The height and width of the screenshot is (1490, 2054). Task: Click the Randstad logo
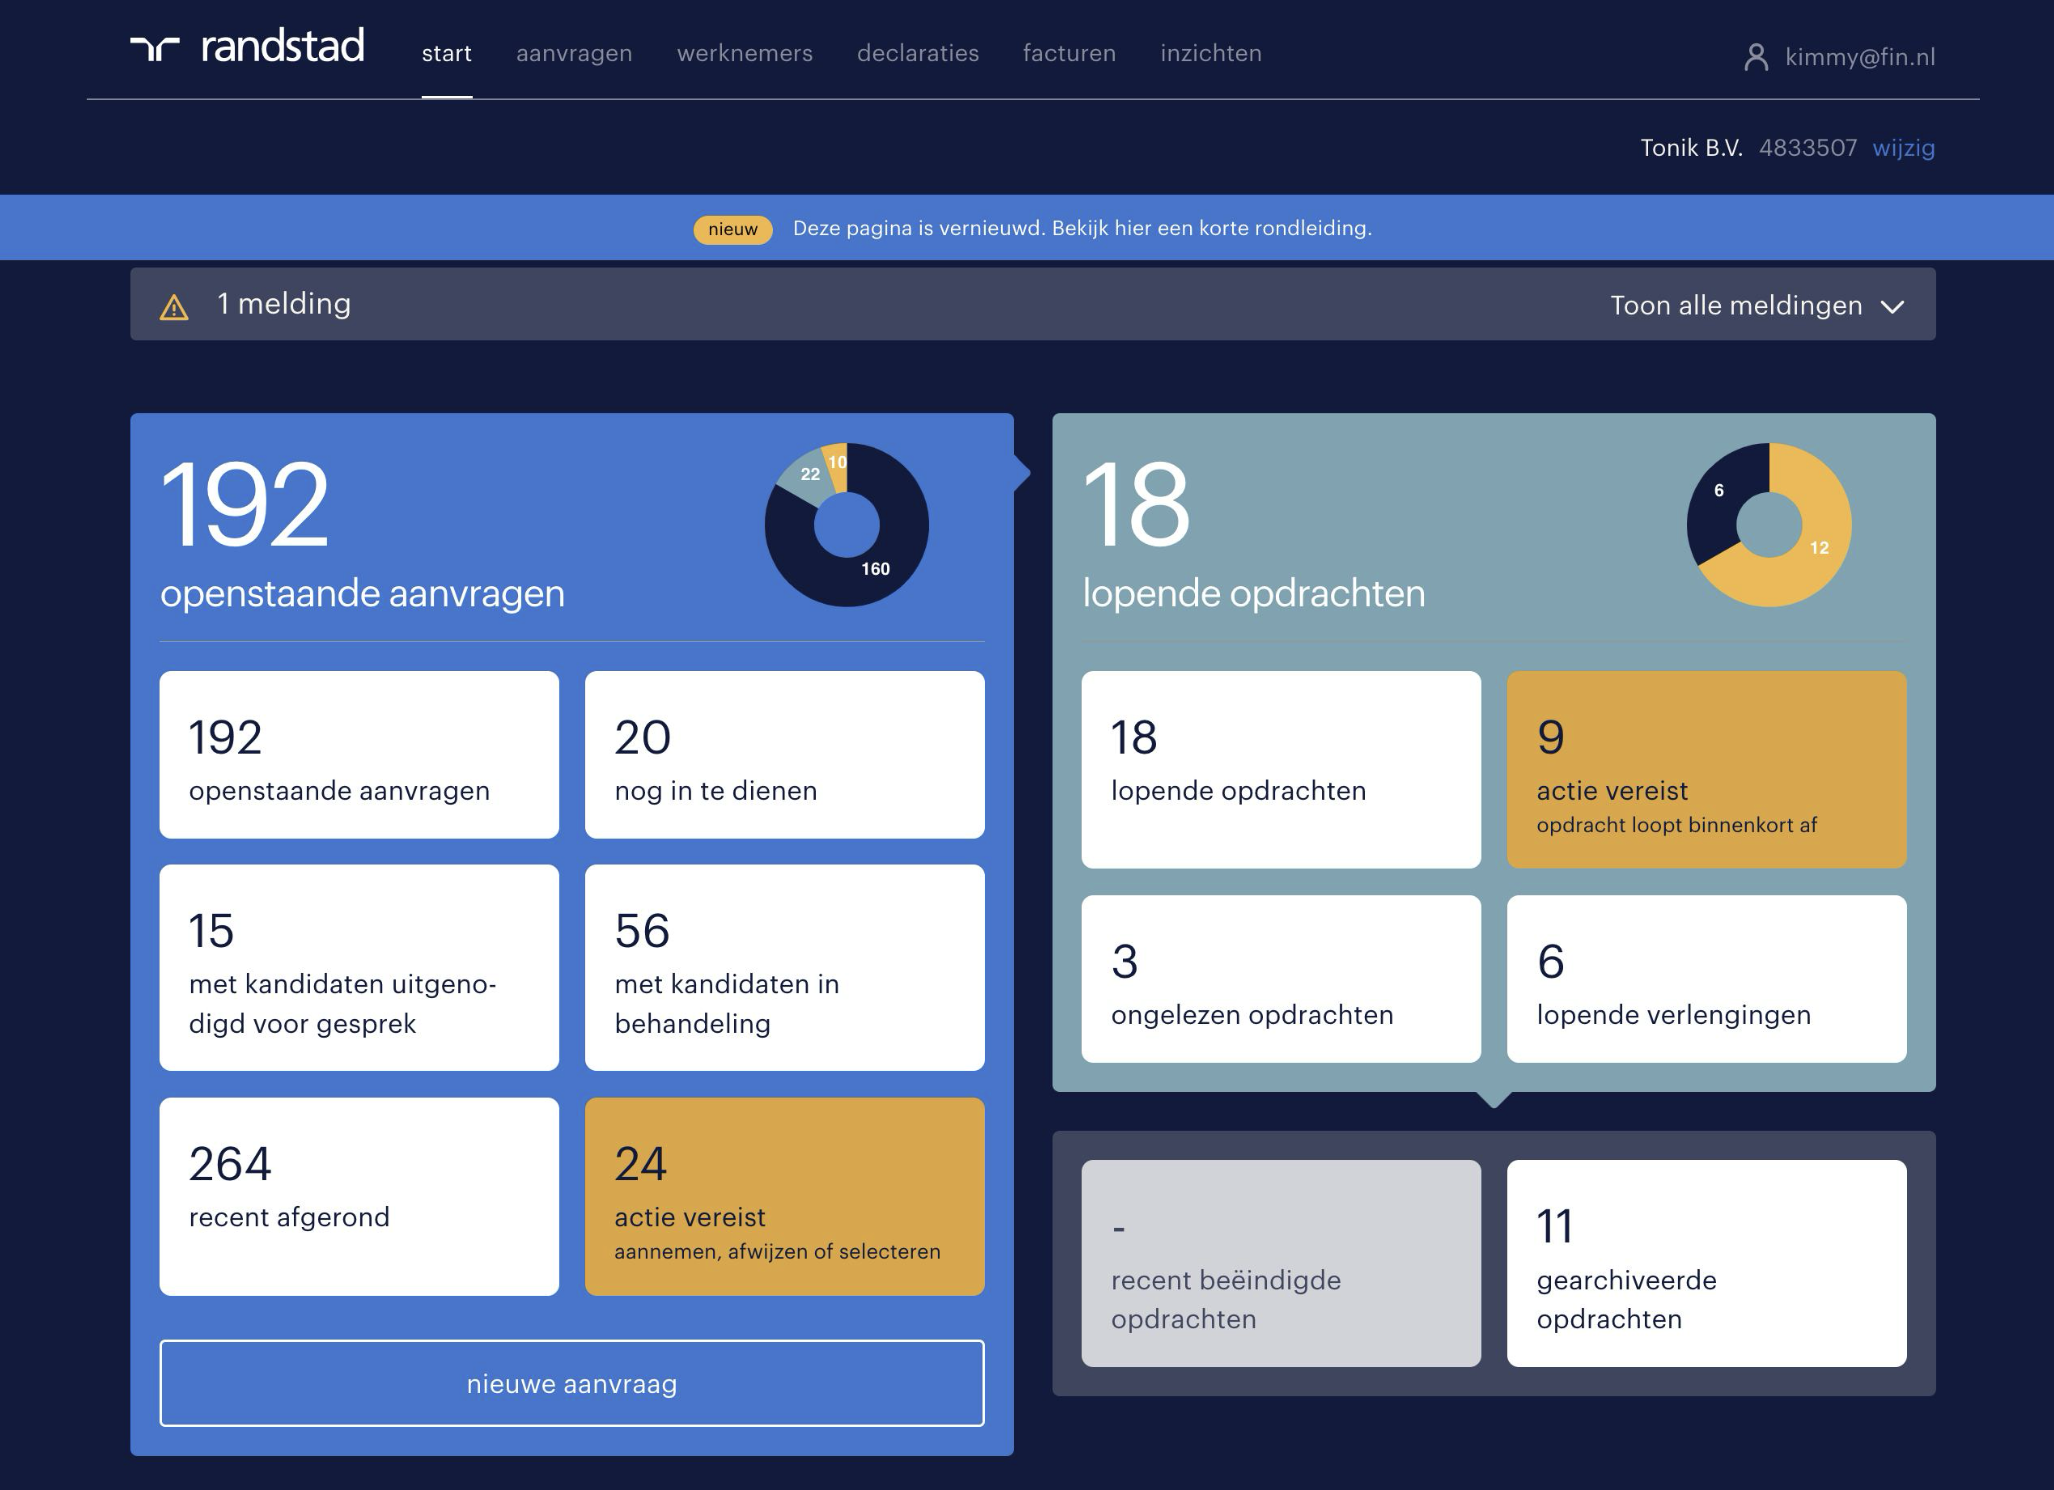coord(247,47)
